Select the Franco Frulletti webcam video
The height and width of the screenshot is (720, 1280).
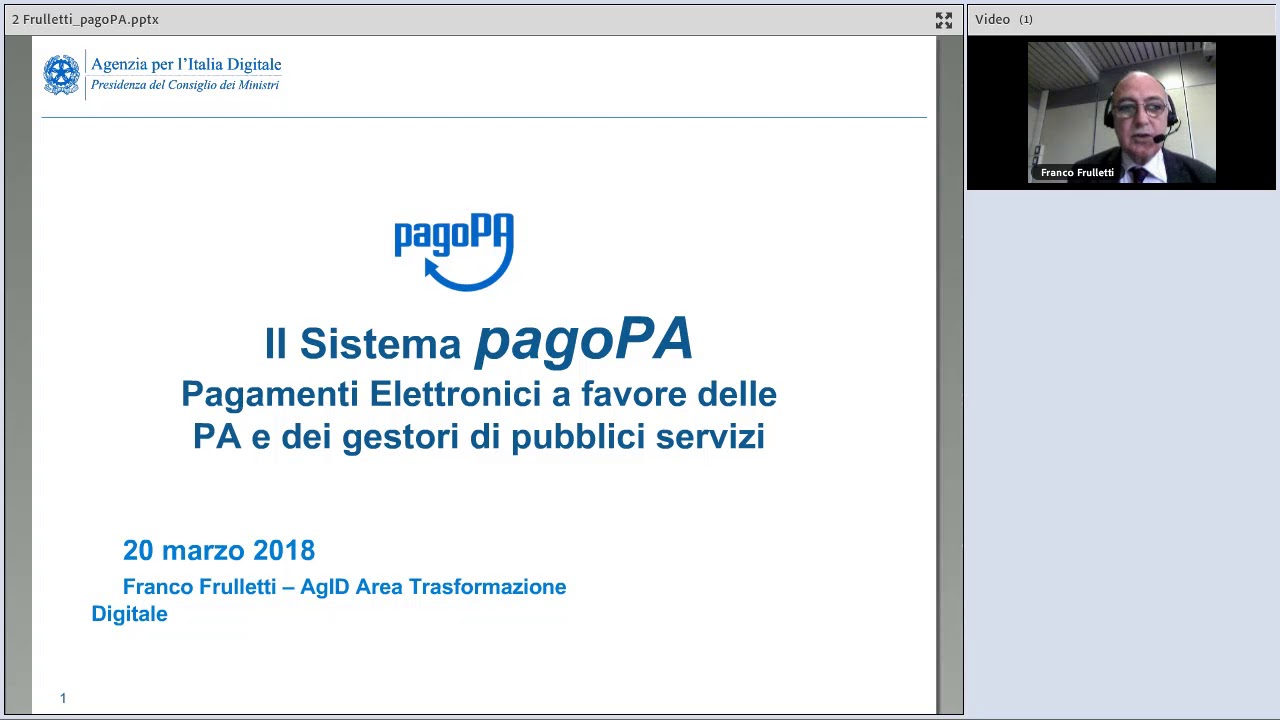pyautogui.click(x=1121, y=112)
